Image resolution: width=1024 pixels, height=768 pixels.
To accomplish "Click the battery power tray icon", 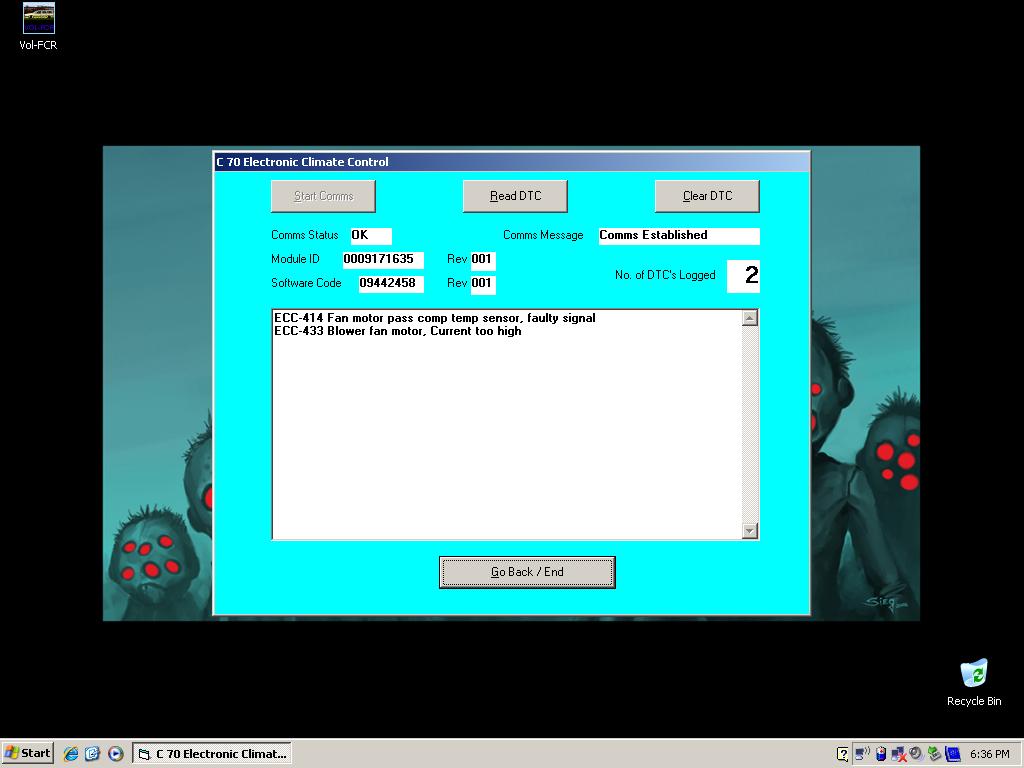I will [x=880, y=754].
